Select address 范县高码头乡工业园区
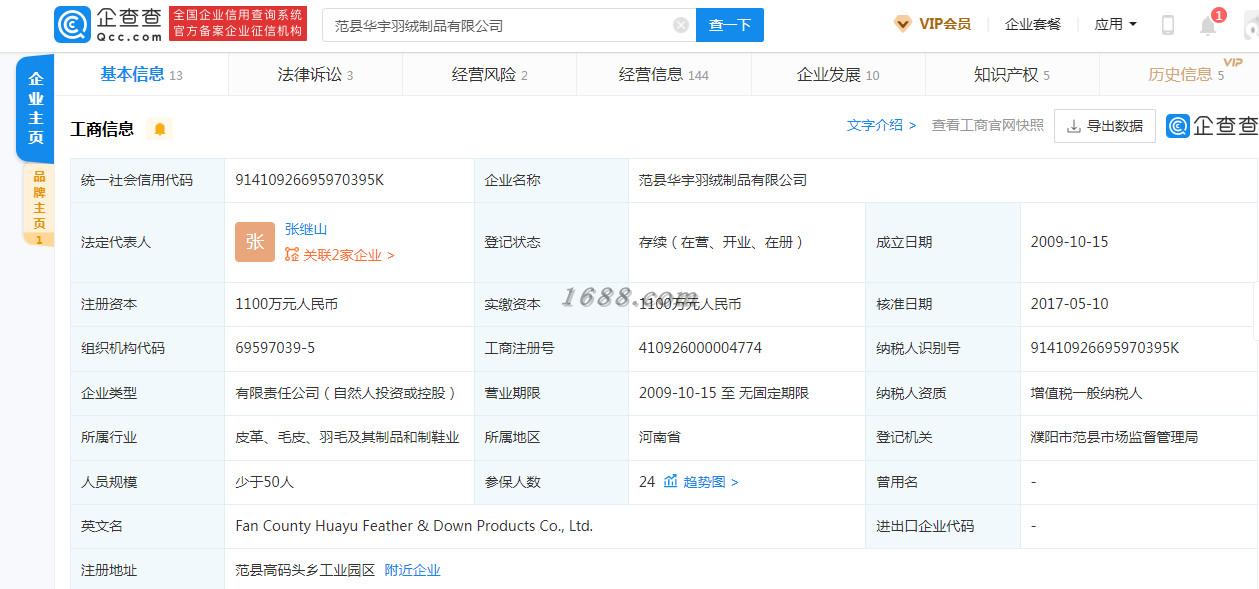1259x589 pixels. click(x=305, y=570)
